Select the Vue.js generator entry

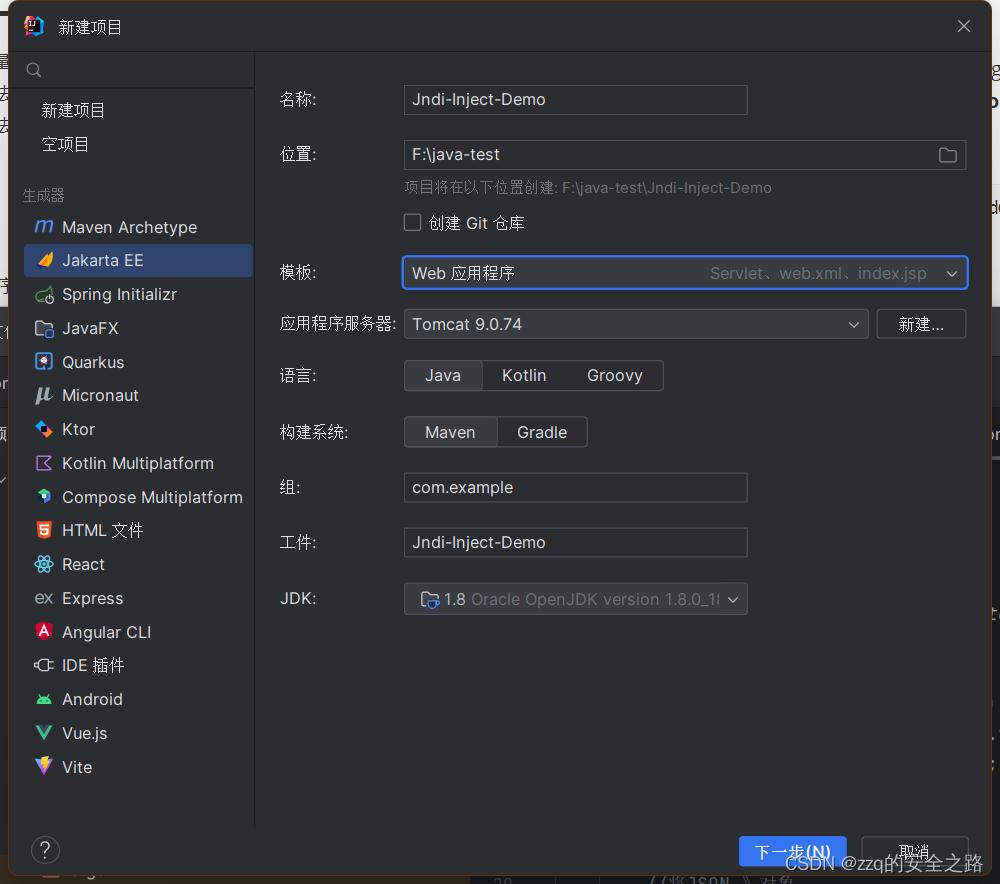click(x=138, y=733)
